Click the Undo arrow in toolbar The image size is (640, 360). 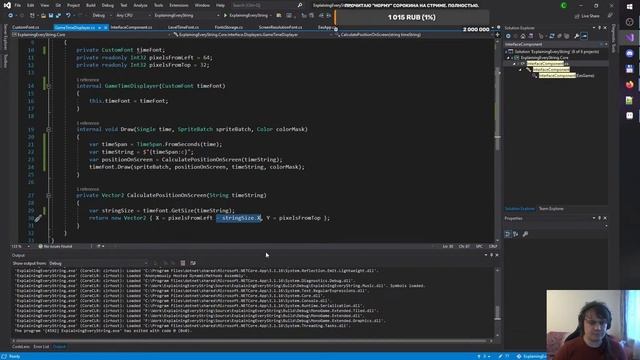pos(68,16)
